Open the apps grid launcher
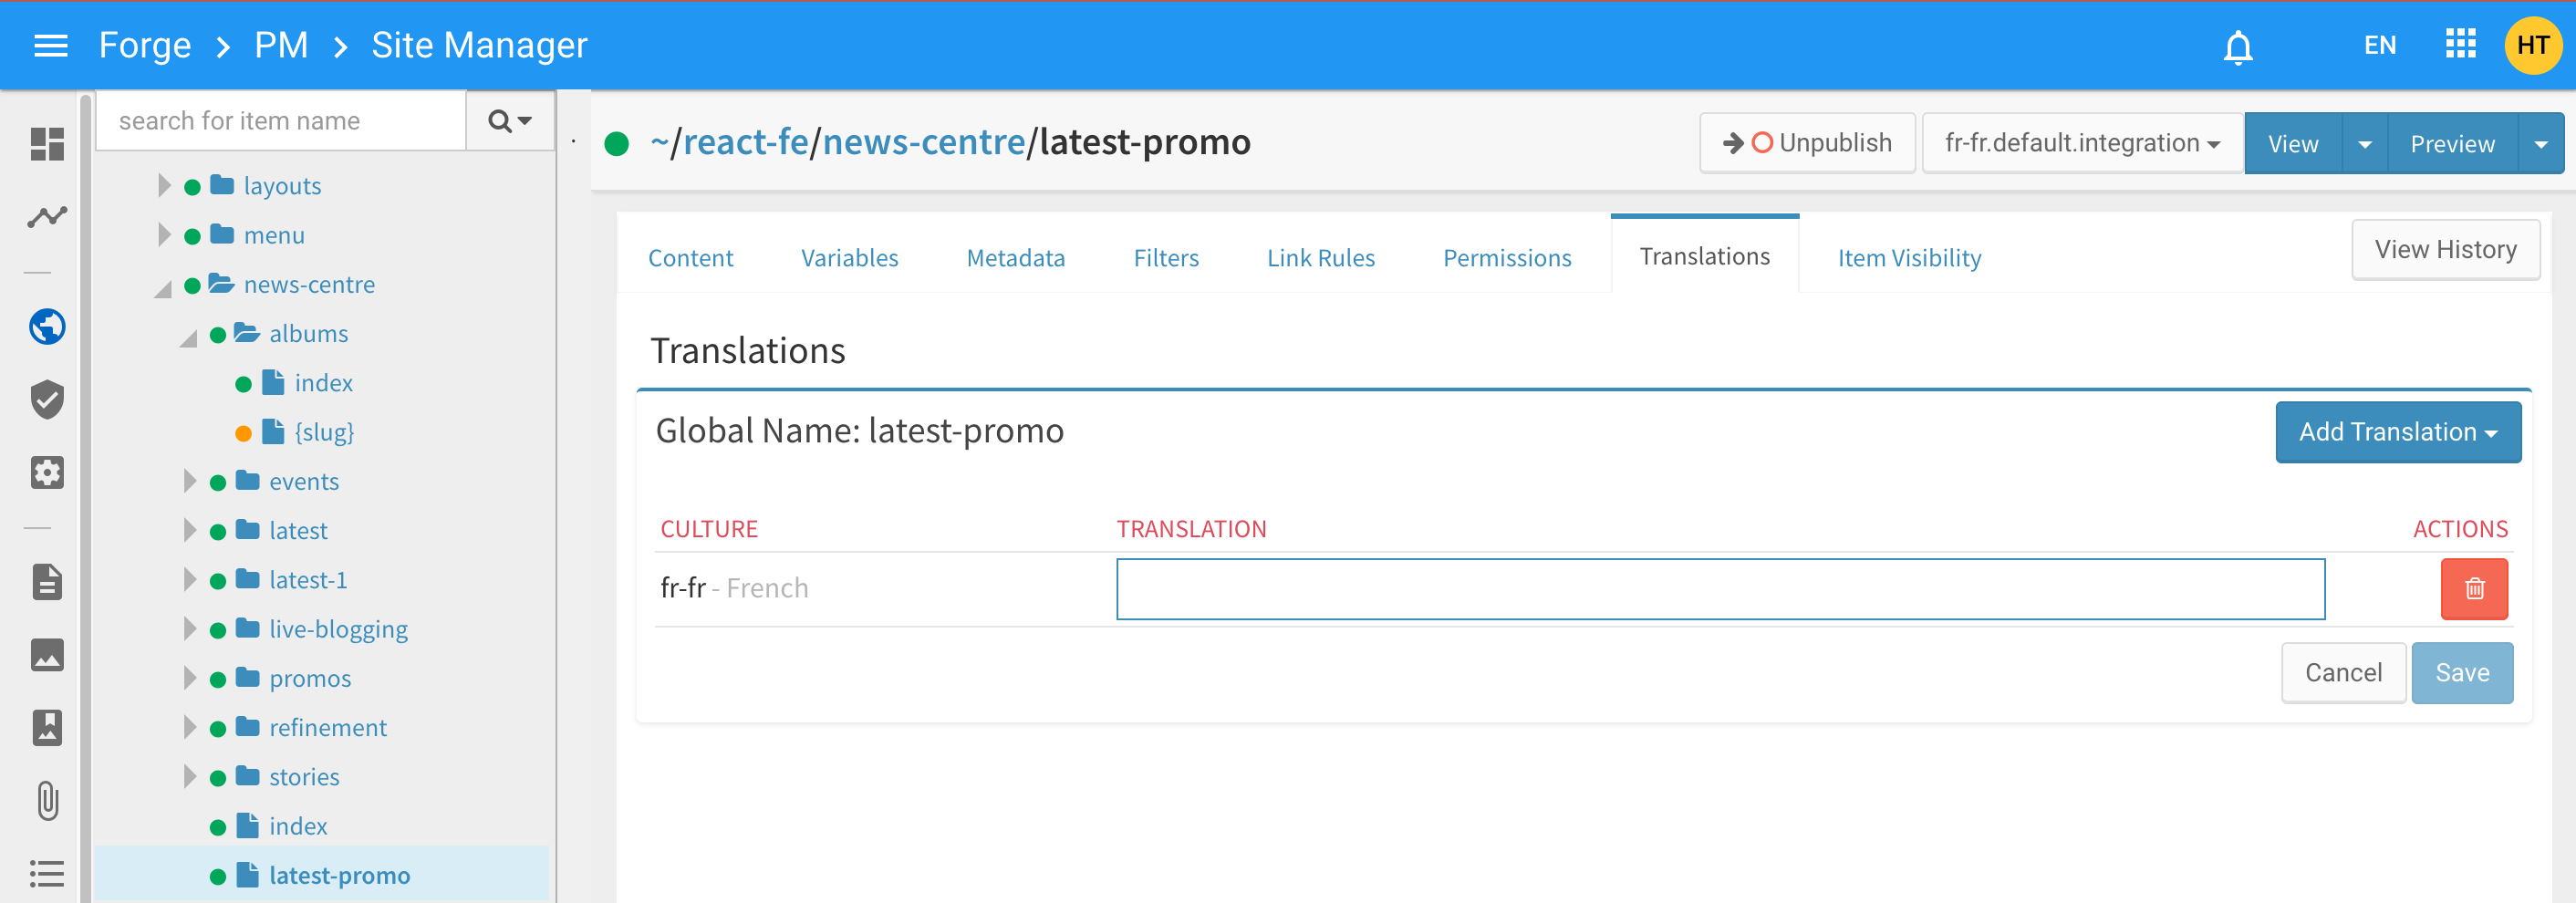The height and width of the screenshot is (903, 2576). tap(2460, 44)
